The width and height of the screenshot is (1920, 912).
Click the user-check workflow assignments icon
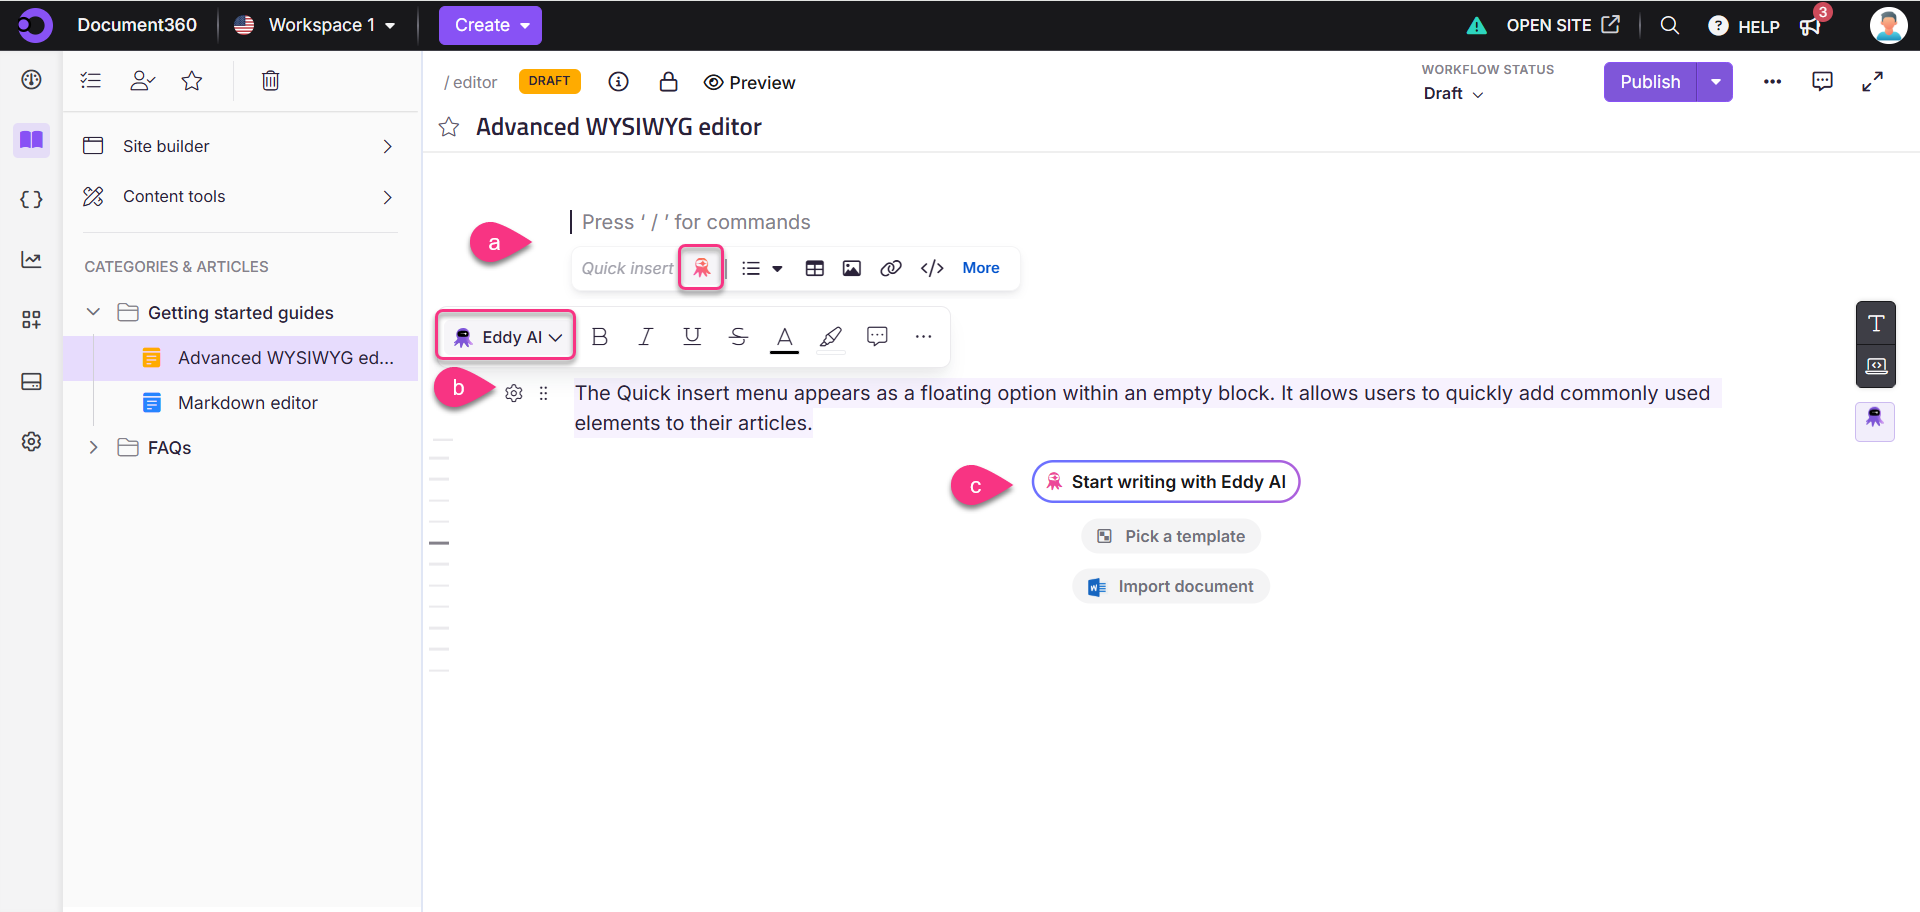pos(142,81)
